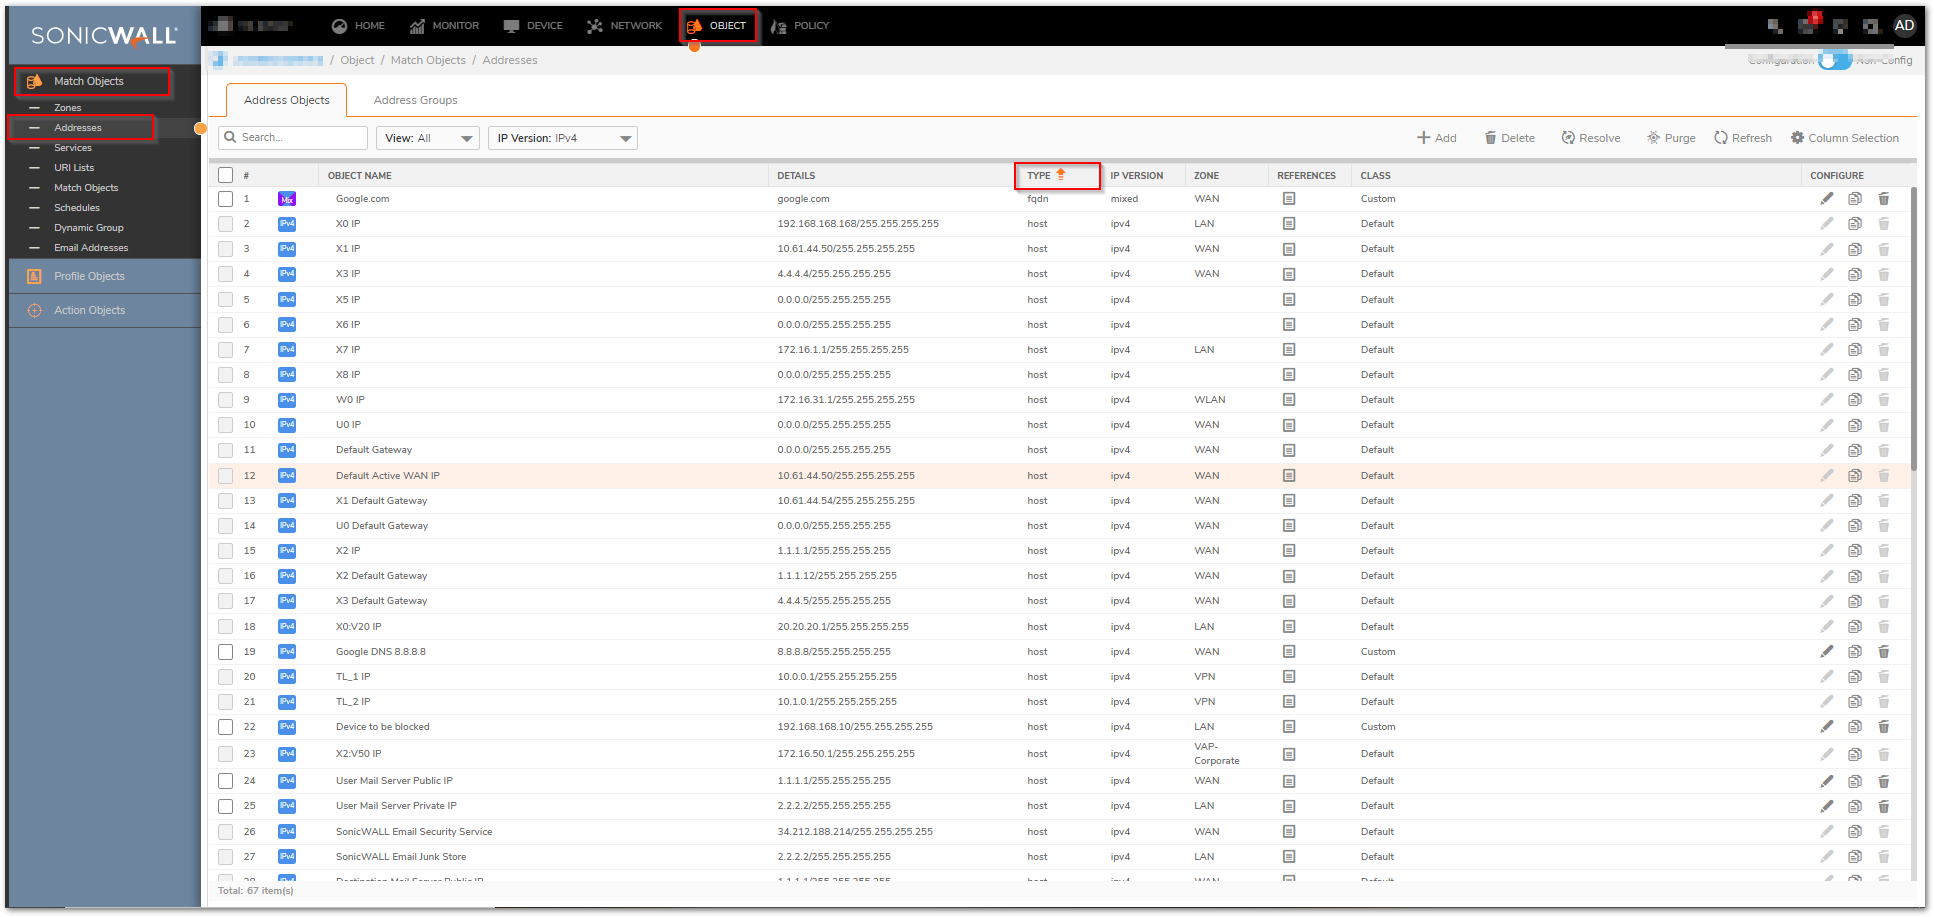Click trash icon for Google DNS 8.8.8.8

point(1883,652)
